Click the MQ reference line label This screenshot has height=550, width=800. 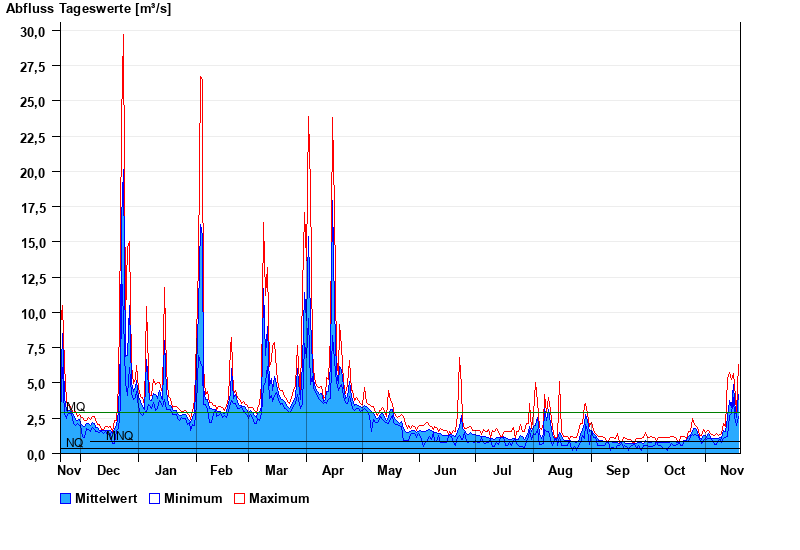click(75, 407)
